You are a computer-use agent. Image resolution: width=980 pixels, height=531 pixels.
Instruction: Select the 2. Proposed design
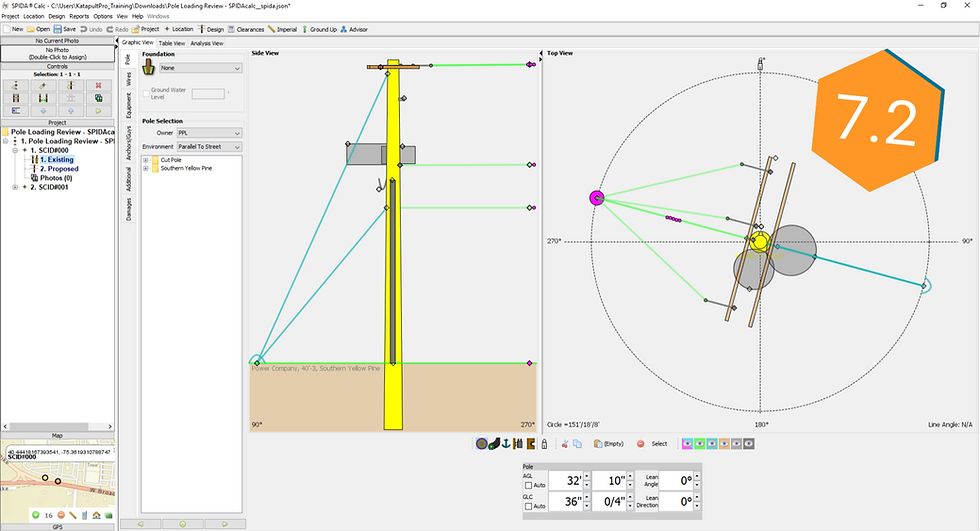tap(59, 169)
